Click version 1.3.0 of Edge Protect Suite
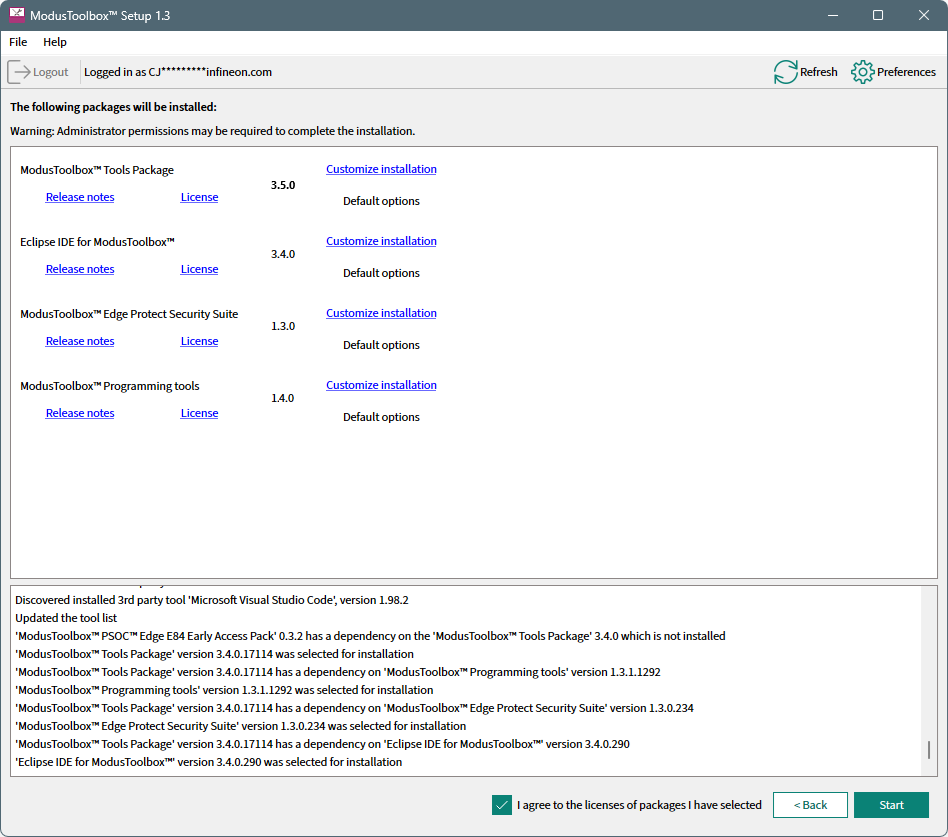 coord(283,326)
